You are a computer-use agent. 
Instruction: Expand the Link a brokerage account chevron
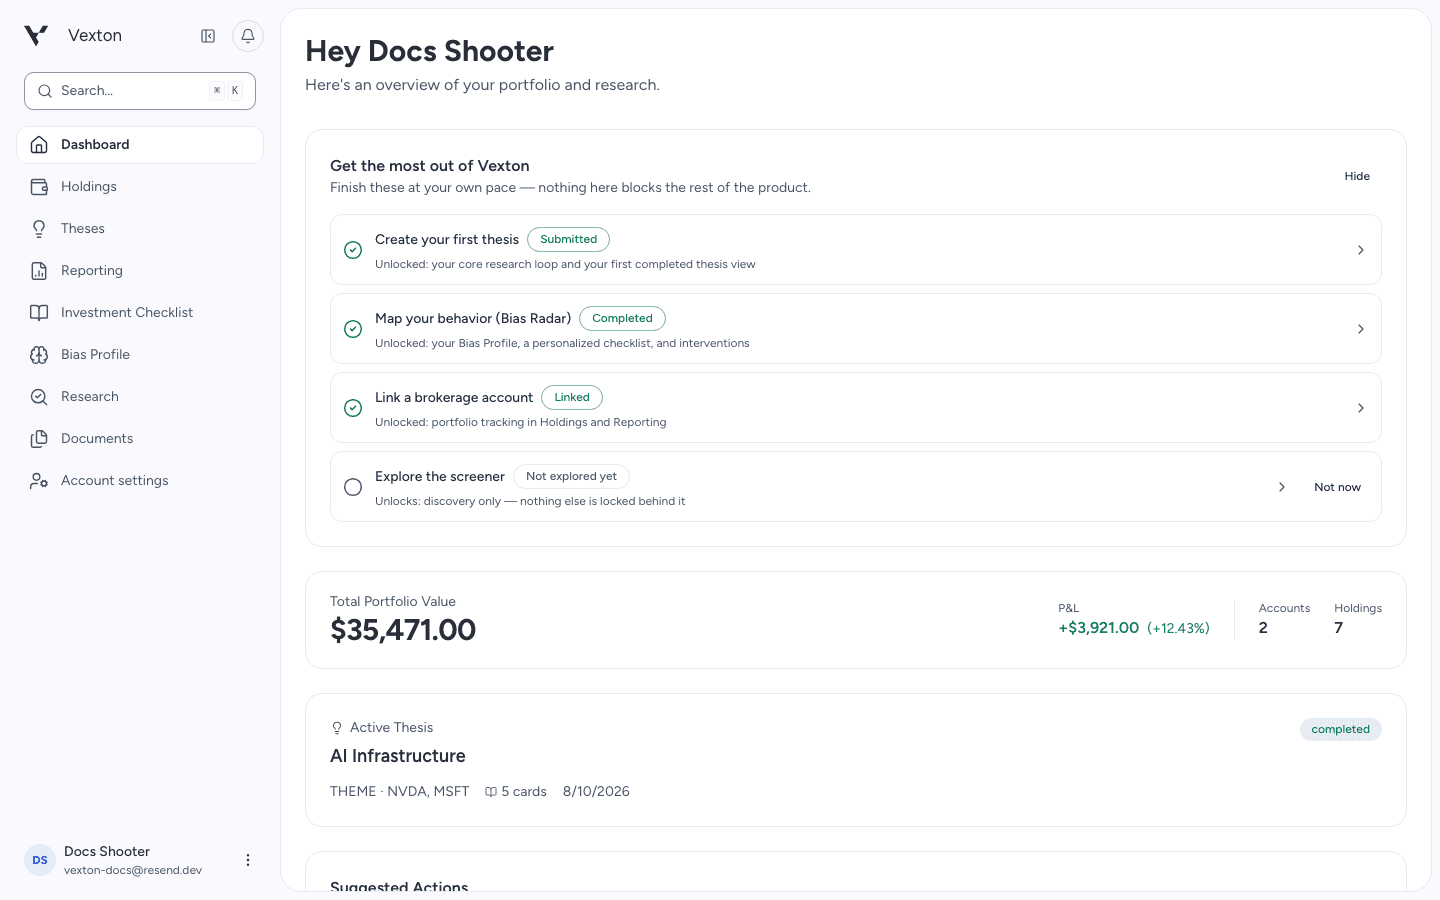coord(1361,408)
